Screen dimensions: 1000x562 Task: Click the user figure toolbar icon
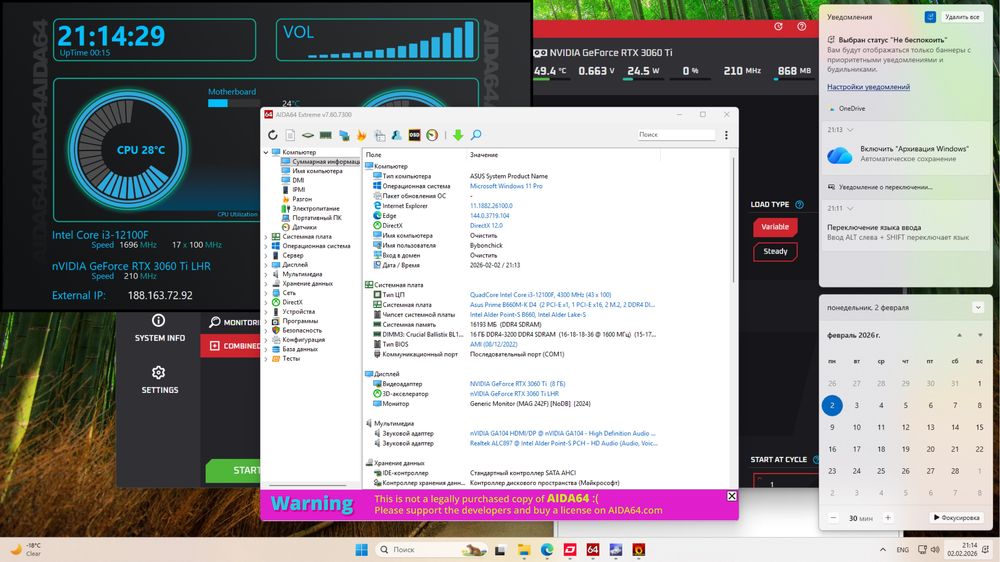[x=397, y=135]
